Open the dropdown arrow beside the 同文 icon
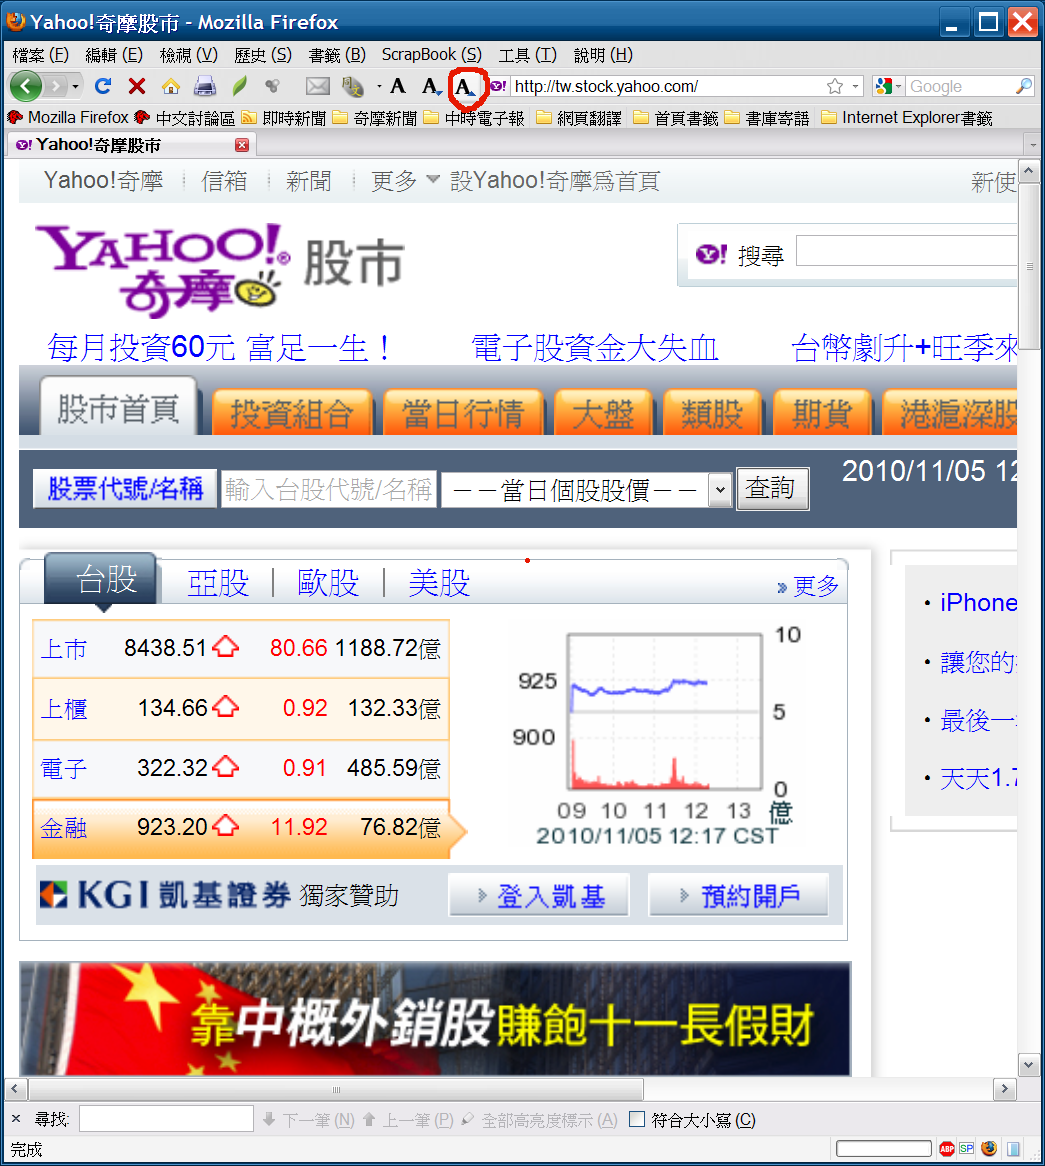This screenshot has height=1166, width=1045. click(379, 87)
